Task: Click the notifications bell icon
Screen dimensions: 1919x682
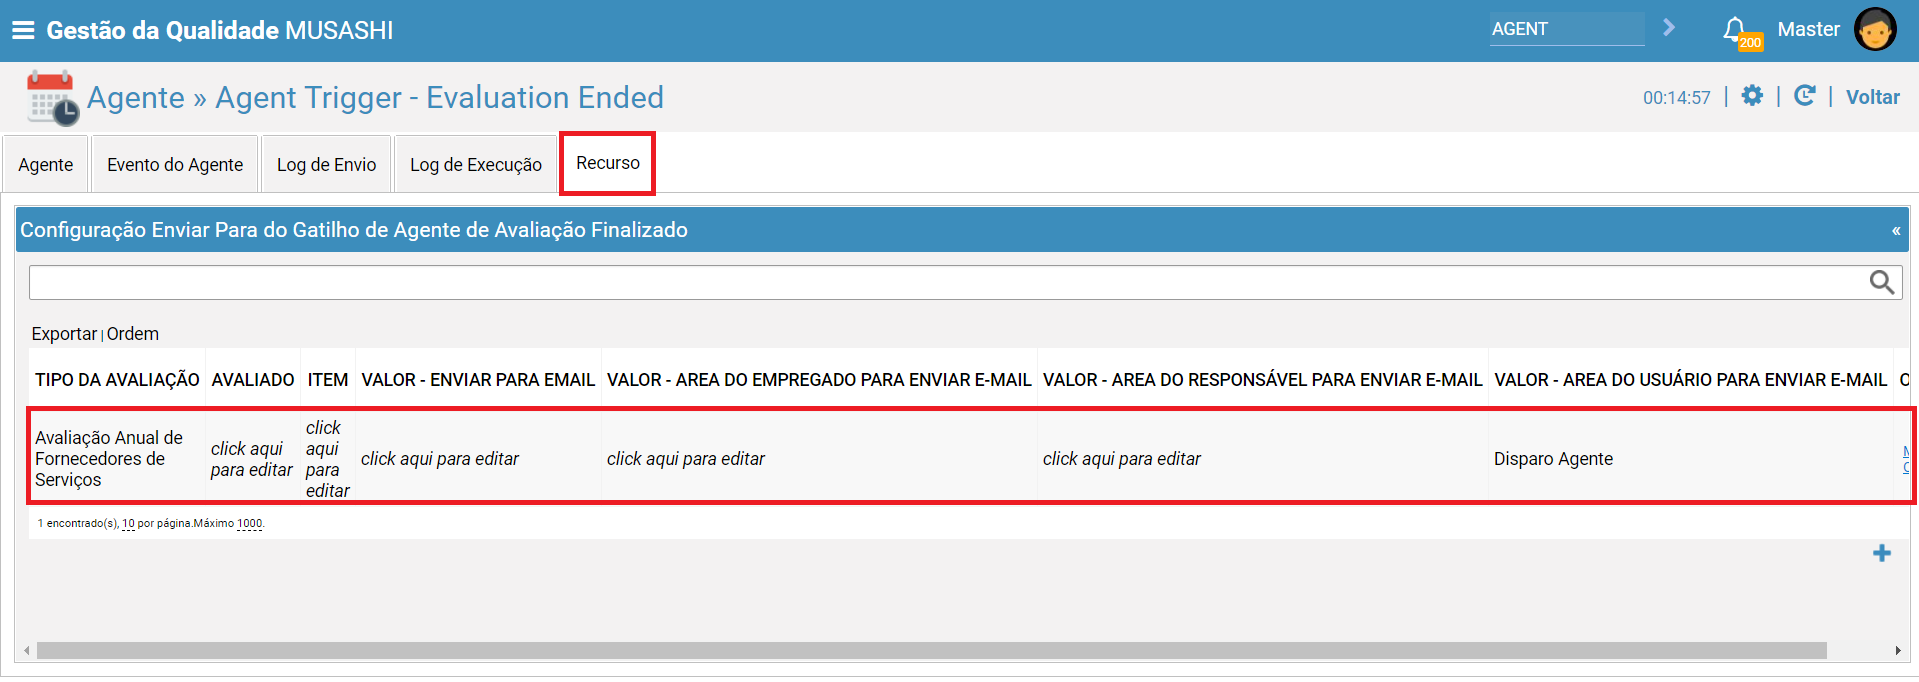Action: (x=1735, y=29)
